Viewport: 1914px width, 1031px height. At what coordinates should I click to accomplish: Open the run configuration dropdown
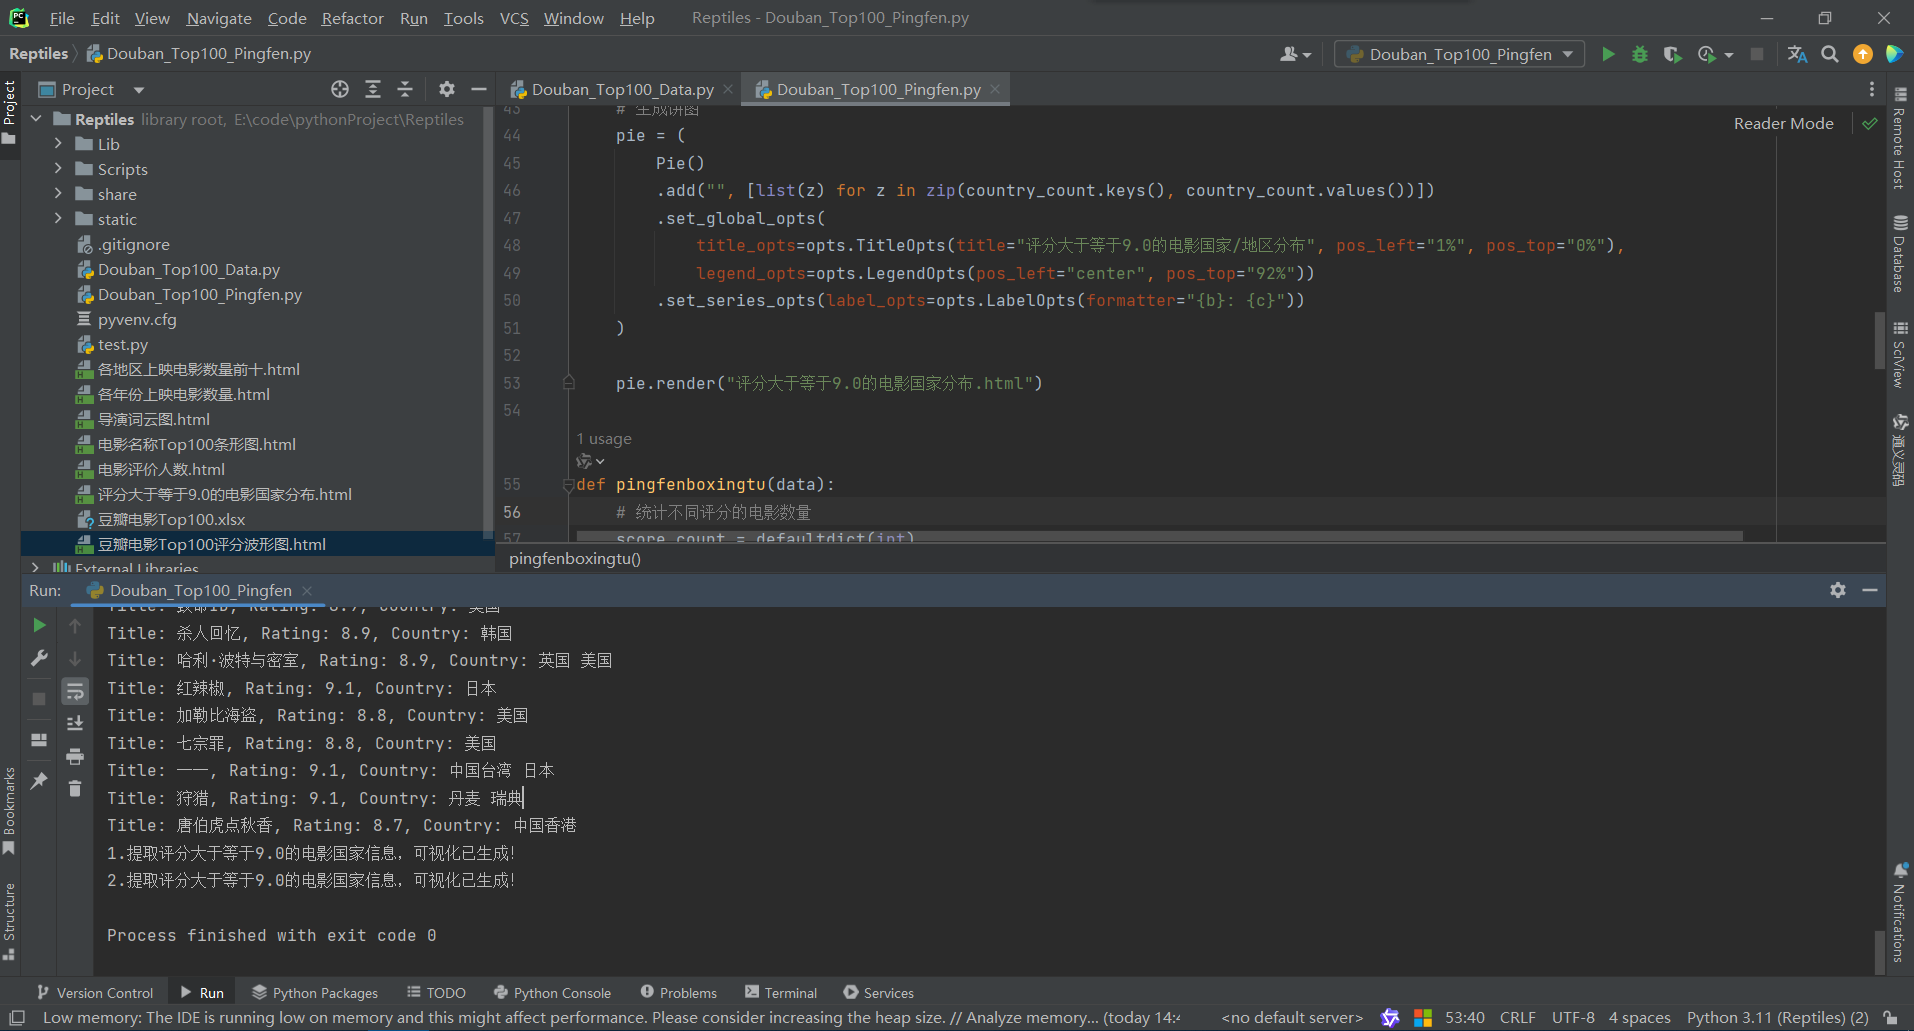click(1459, 54)
